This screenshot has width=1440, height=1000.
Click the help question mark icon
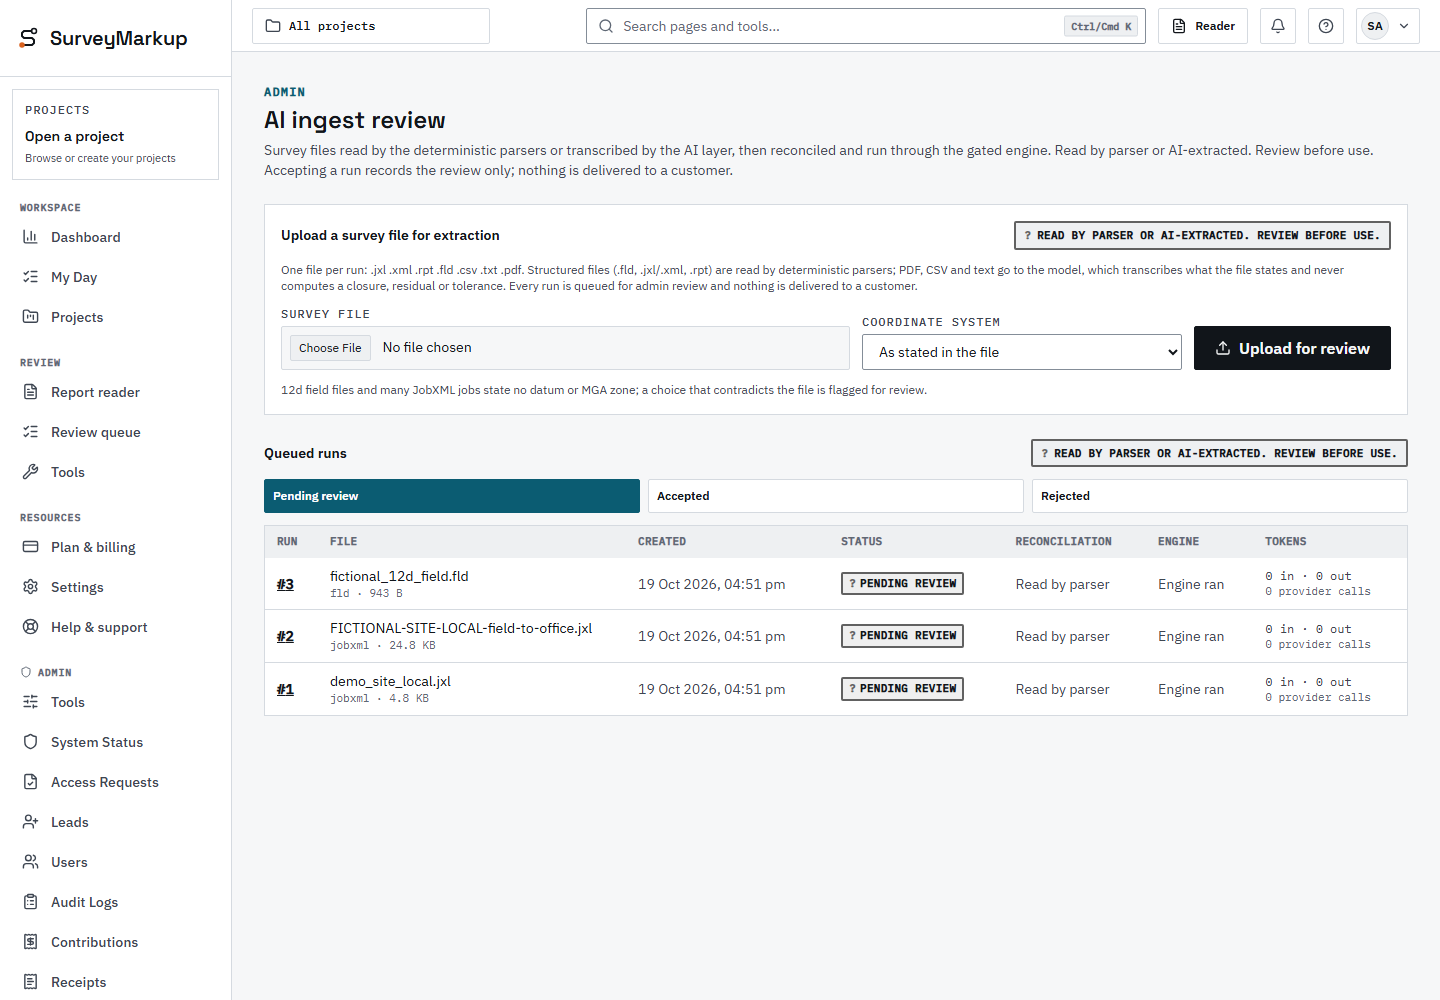click(x=1326, y=26)
